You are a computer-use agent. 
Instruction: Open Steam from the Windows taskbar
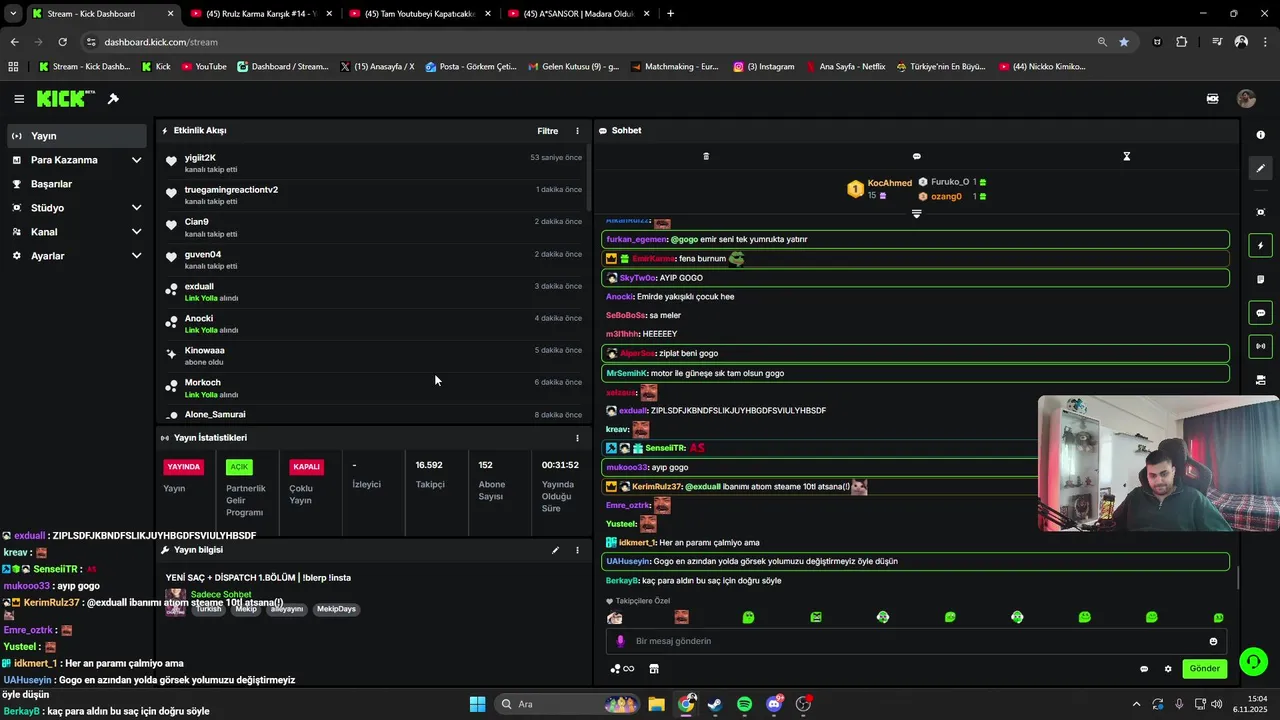pyautogui.click(x=715, y=704)
